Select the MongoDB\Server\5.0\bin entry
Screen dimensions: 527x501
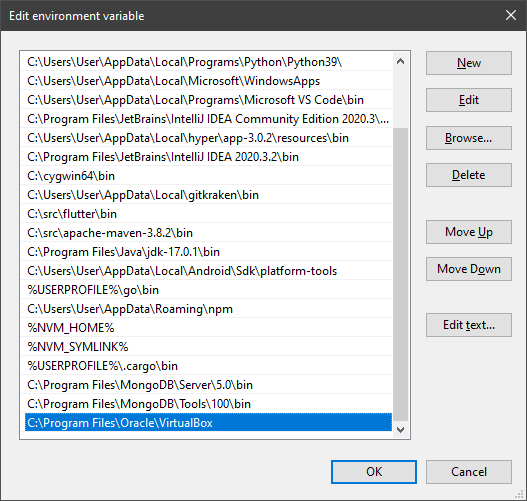coord(207,385)
